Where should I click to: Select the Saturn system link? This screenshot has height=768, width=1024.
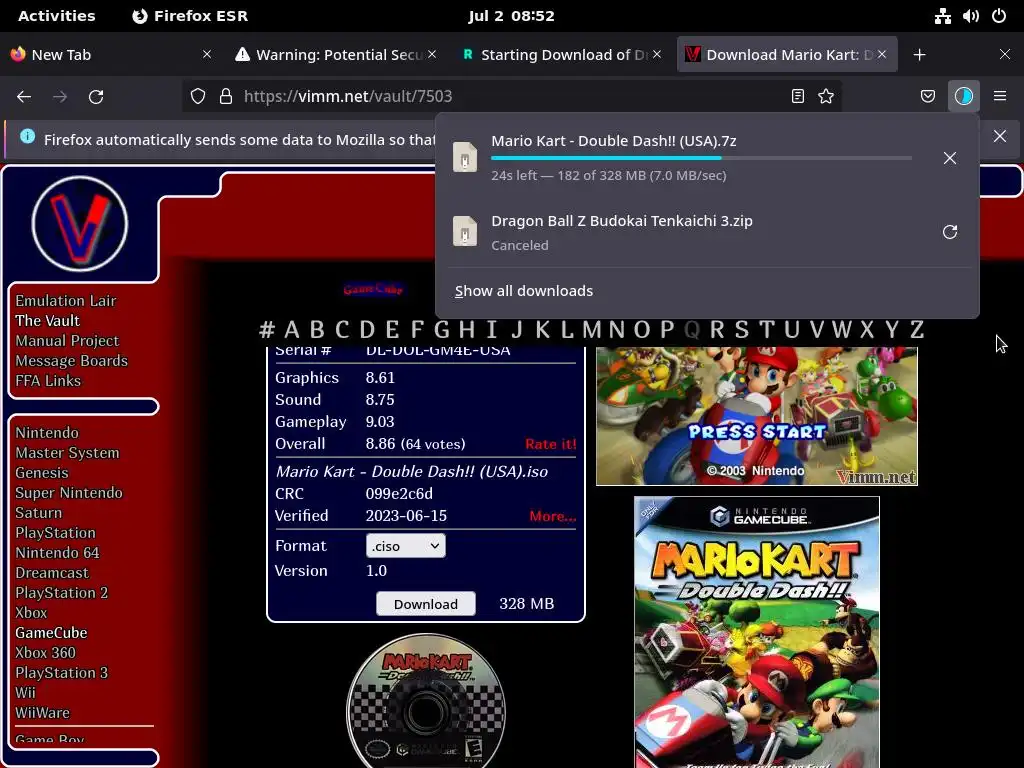[39, 513]
